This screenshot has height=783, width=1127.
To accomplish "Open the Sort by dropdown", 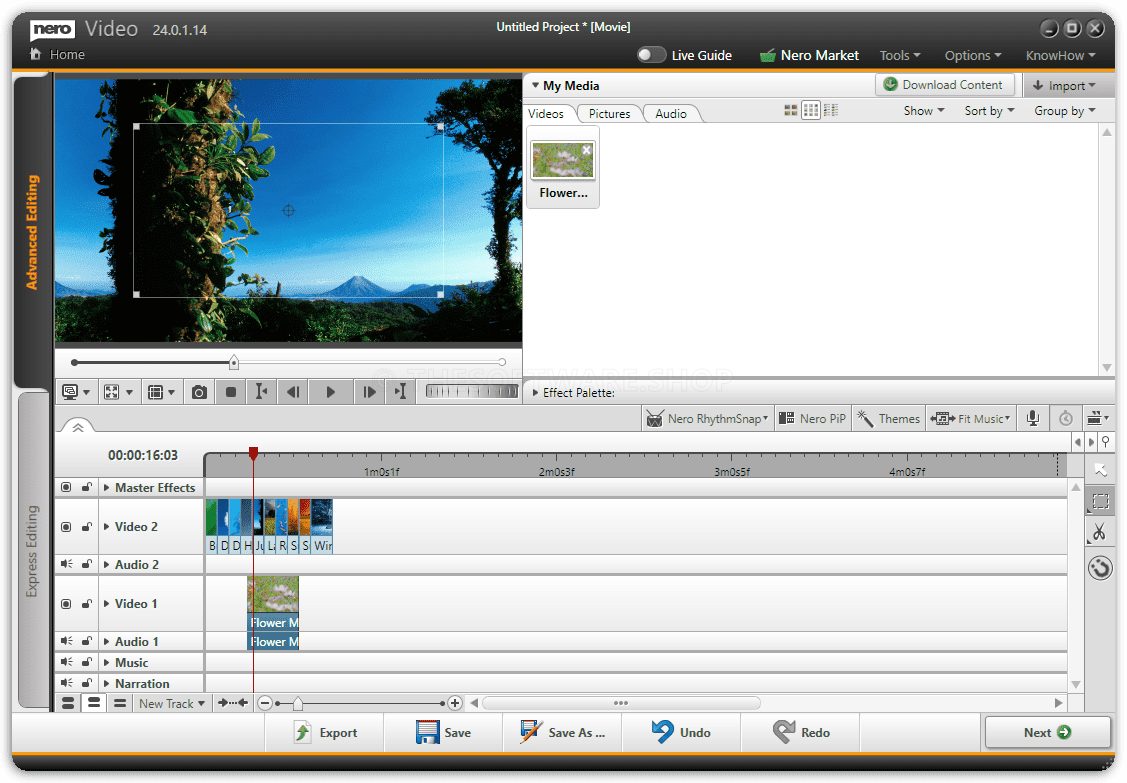I will [x=990, y=111].
